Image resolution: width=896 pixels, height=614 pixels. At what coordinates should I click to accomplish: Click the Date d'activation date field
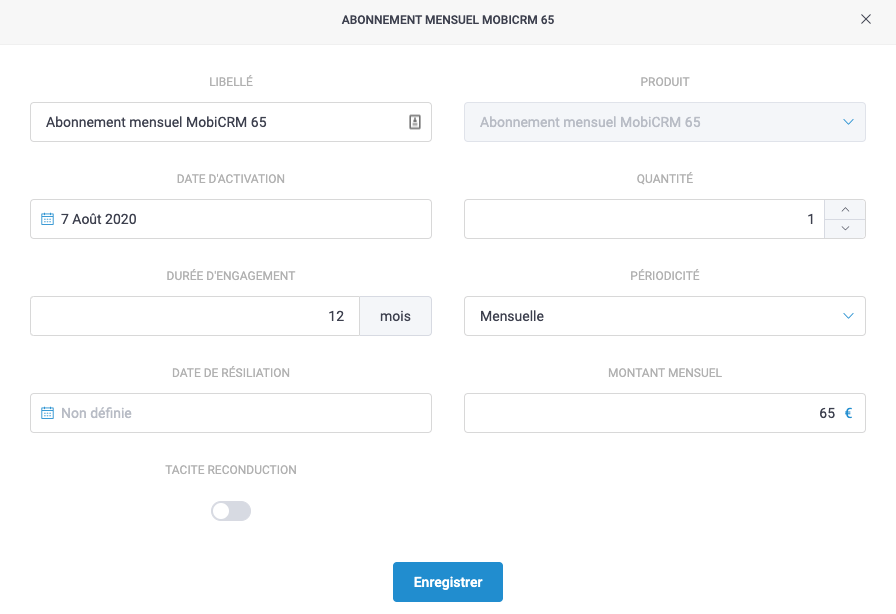(240, 219)
